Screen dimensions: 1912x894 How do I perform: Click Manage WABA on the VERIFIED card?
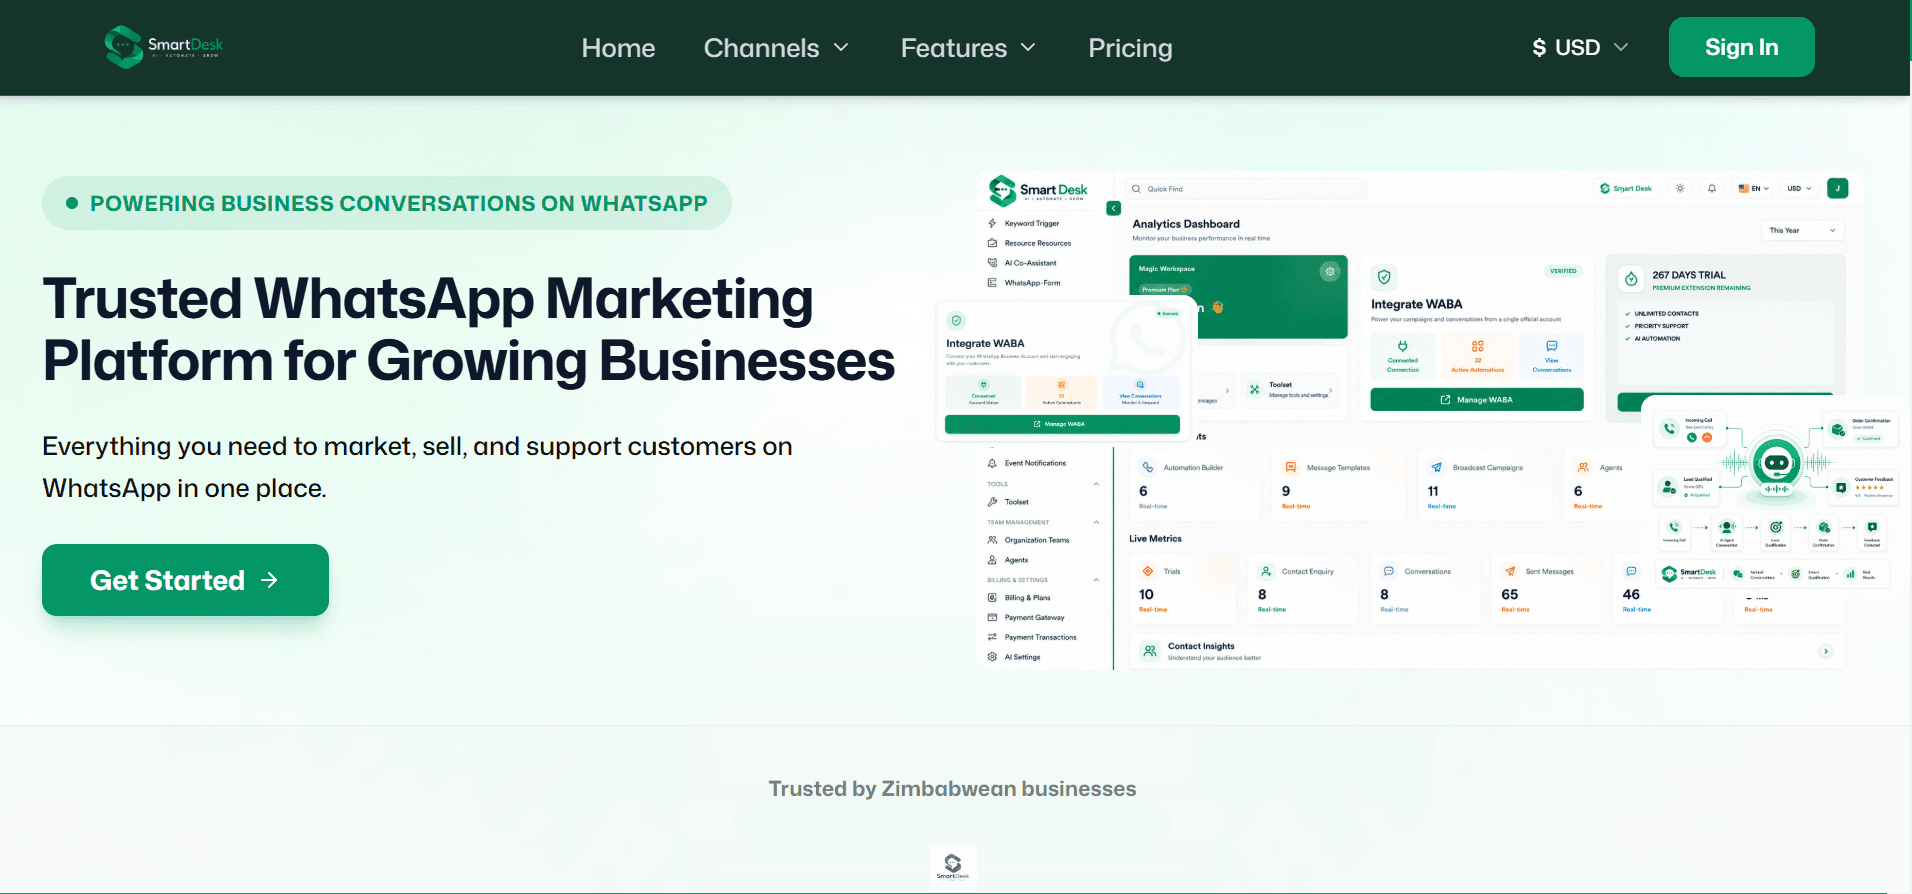[x=1477, y=400]
